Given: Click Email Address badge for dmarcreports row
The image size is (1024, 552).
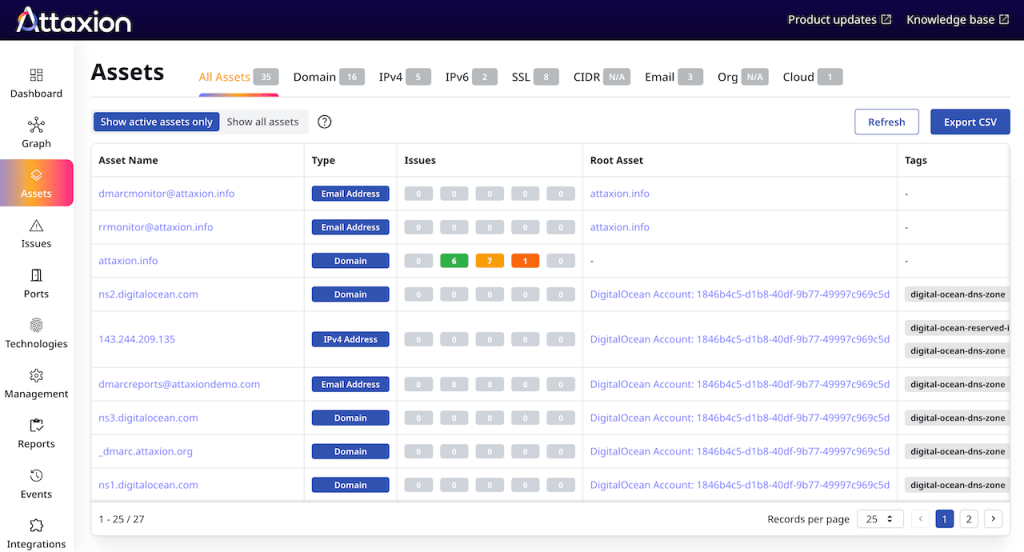Looking at the screenshot, I should click(350, 384).
